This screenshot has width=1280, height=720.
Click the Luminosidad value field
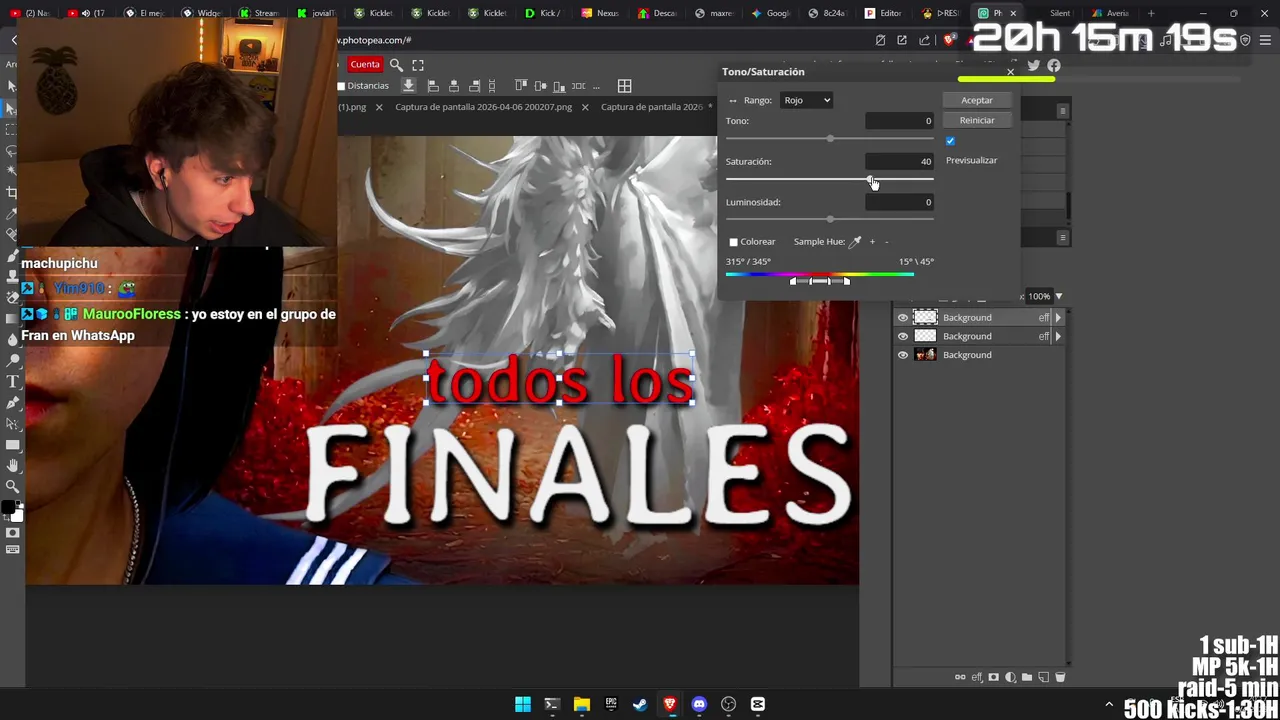(x=899, y=202)
